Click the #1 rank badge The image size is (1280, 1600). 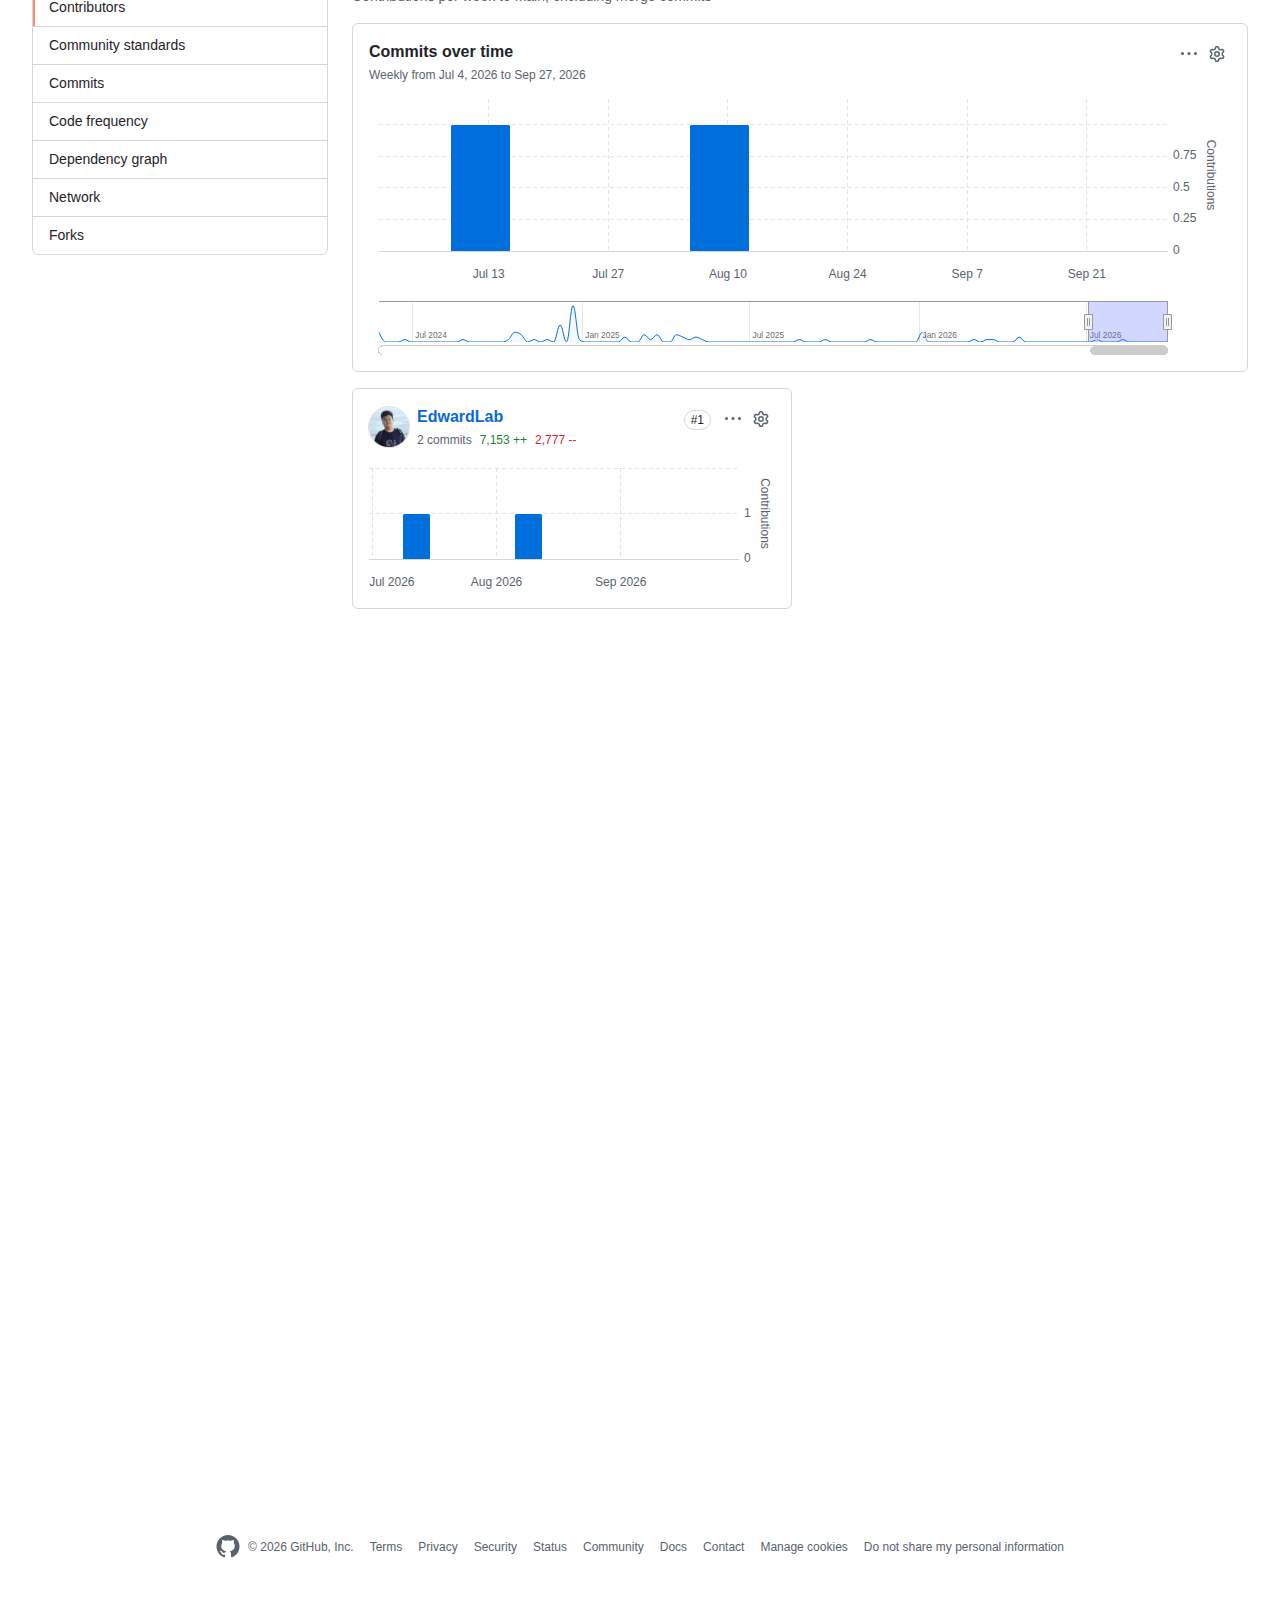click(x=697, y=420)
